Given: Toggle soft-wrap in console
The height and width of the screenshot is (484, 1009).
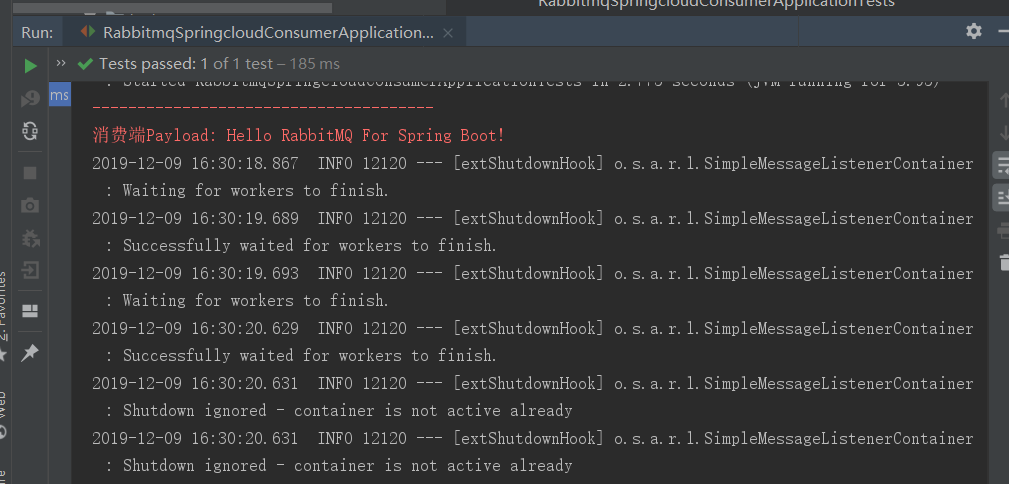Looking at the screenshot, I should tap(1003, 165).
